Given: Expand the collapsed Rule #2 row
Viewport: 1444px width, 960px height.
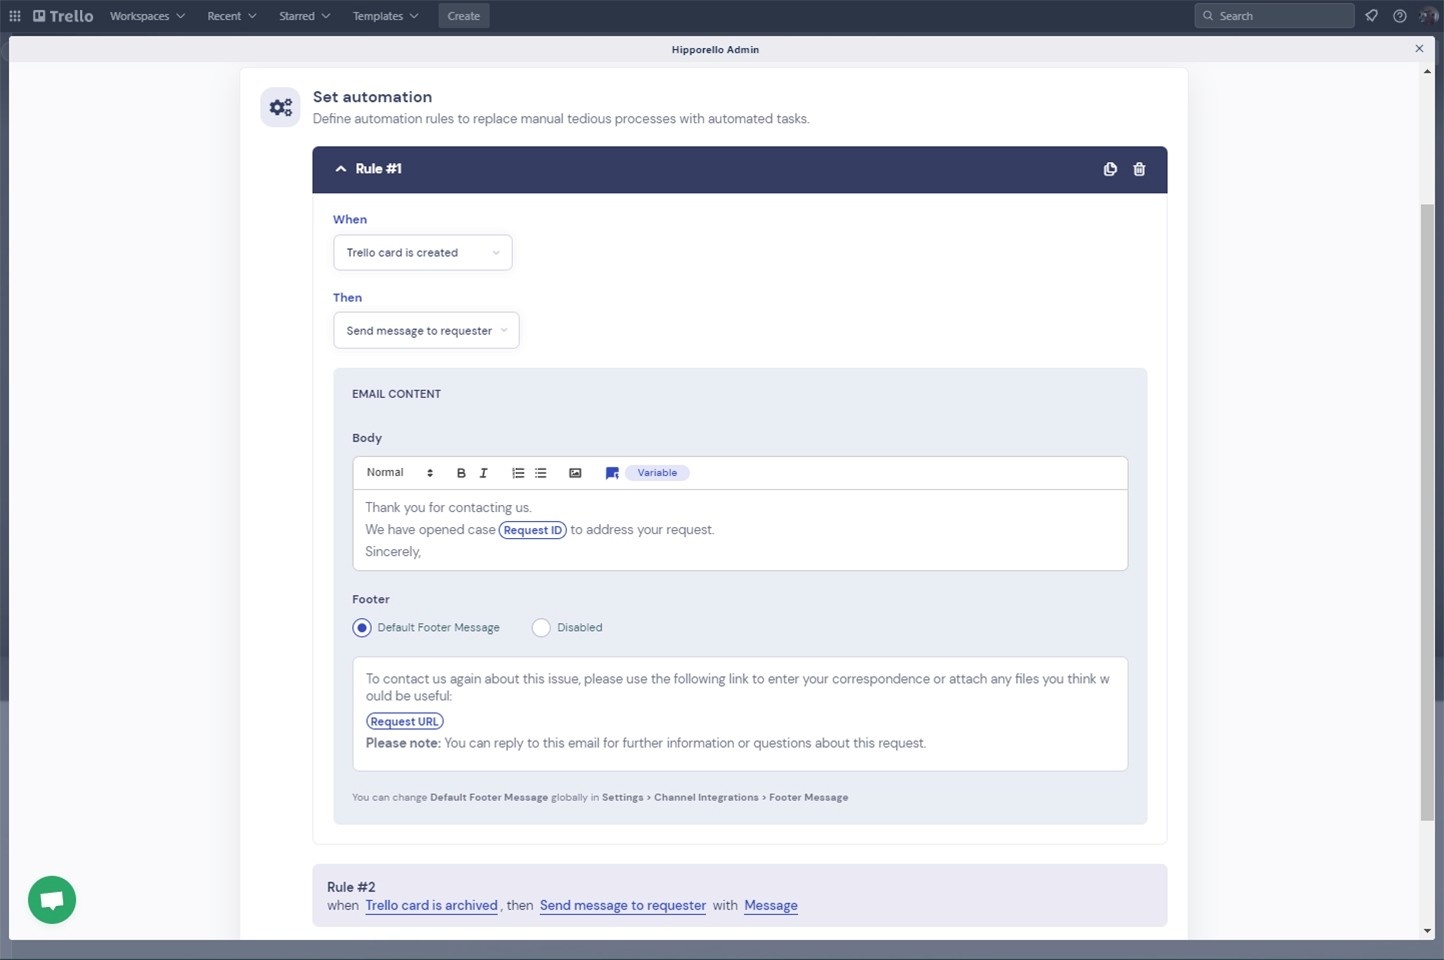Looking at the screenshot, I should (740, 895).
